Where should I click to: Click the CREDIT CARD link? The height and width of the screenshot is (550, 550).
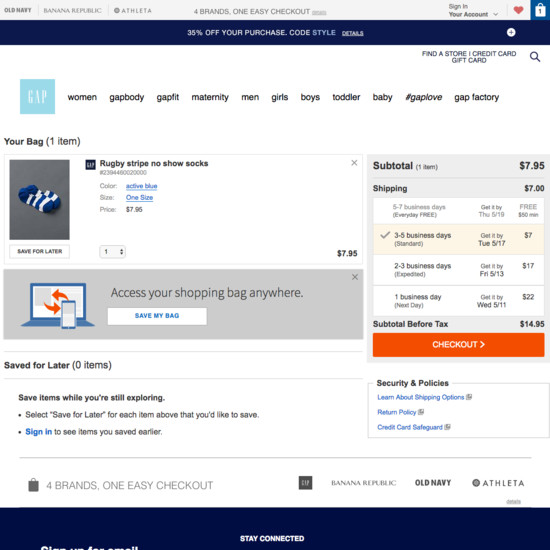click(x=494, y=54)
